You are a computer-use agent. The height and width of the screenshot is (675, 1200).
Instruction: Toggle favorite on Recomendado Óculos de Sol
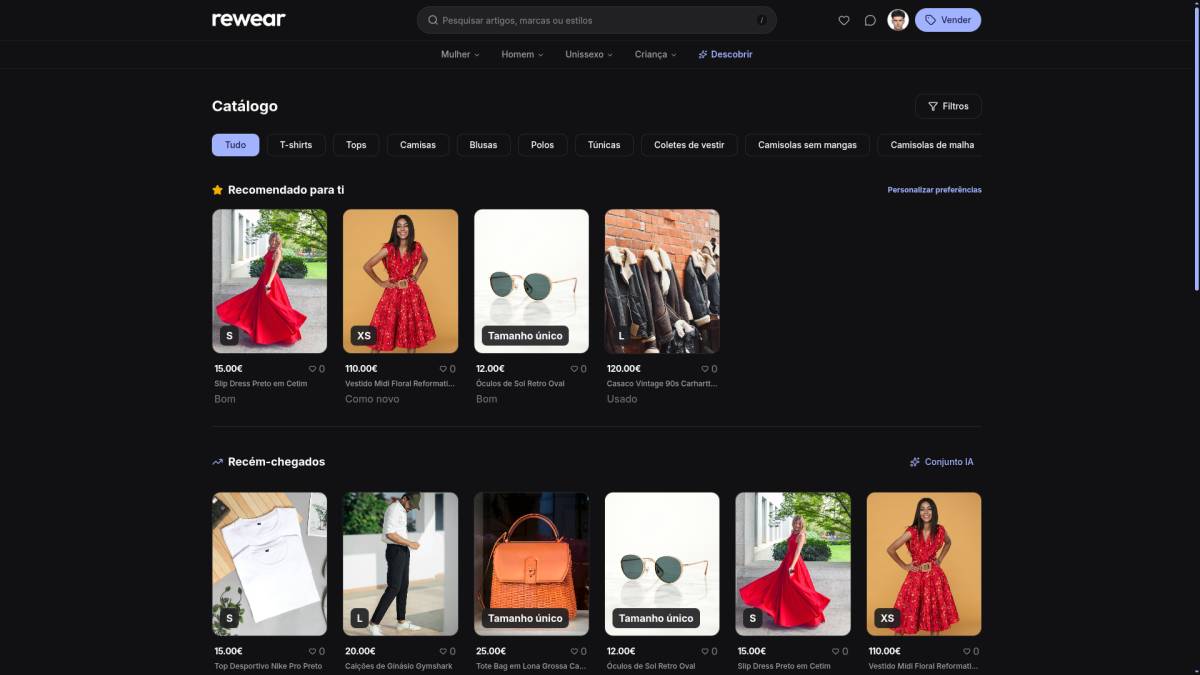click(x=573, y=369)
